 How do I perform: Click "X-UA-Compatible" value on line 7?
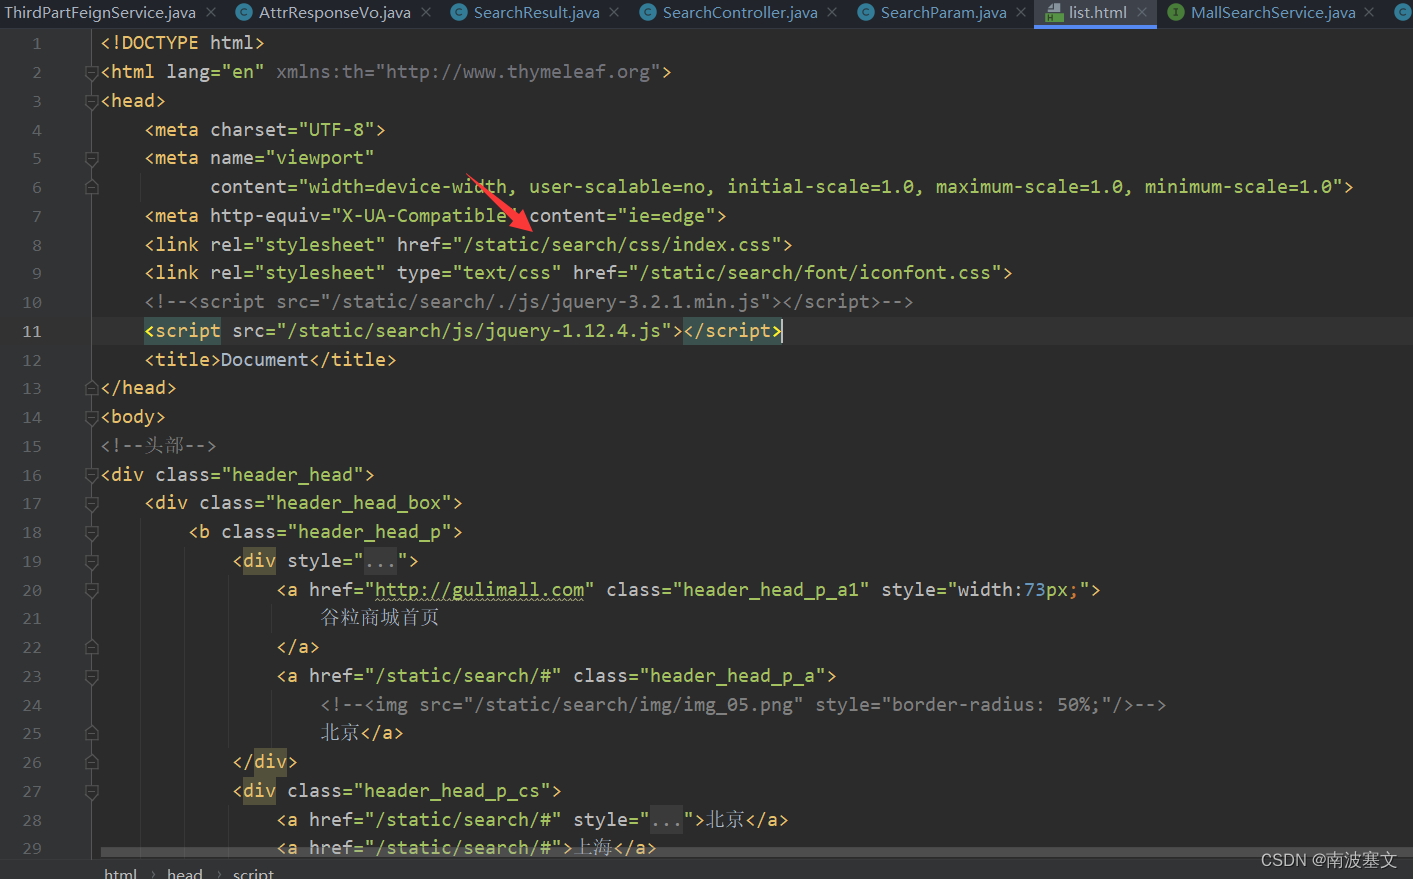425,216
